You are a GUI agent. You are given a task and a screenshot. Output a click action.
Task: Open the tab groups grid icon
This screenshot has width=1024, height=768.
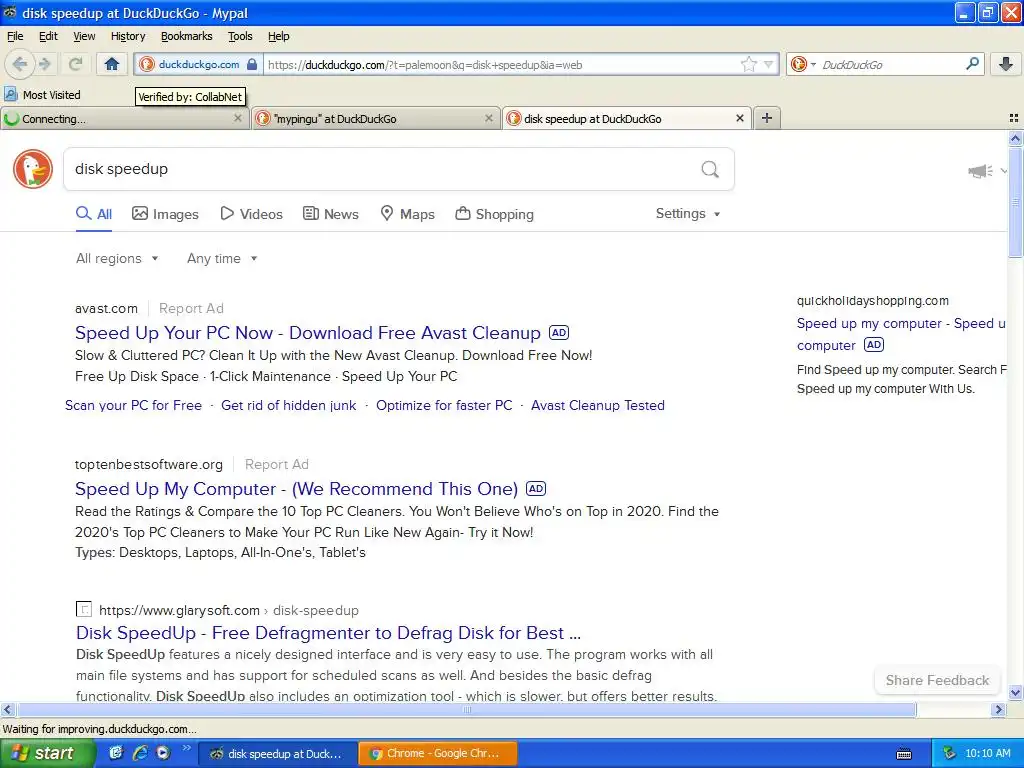[x=1014, y=118]
